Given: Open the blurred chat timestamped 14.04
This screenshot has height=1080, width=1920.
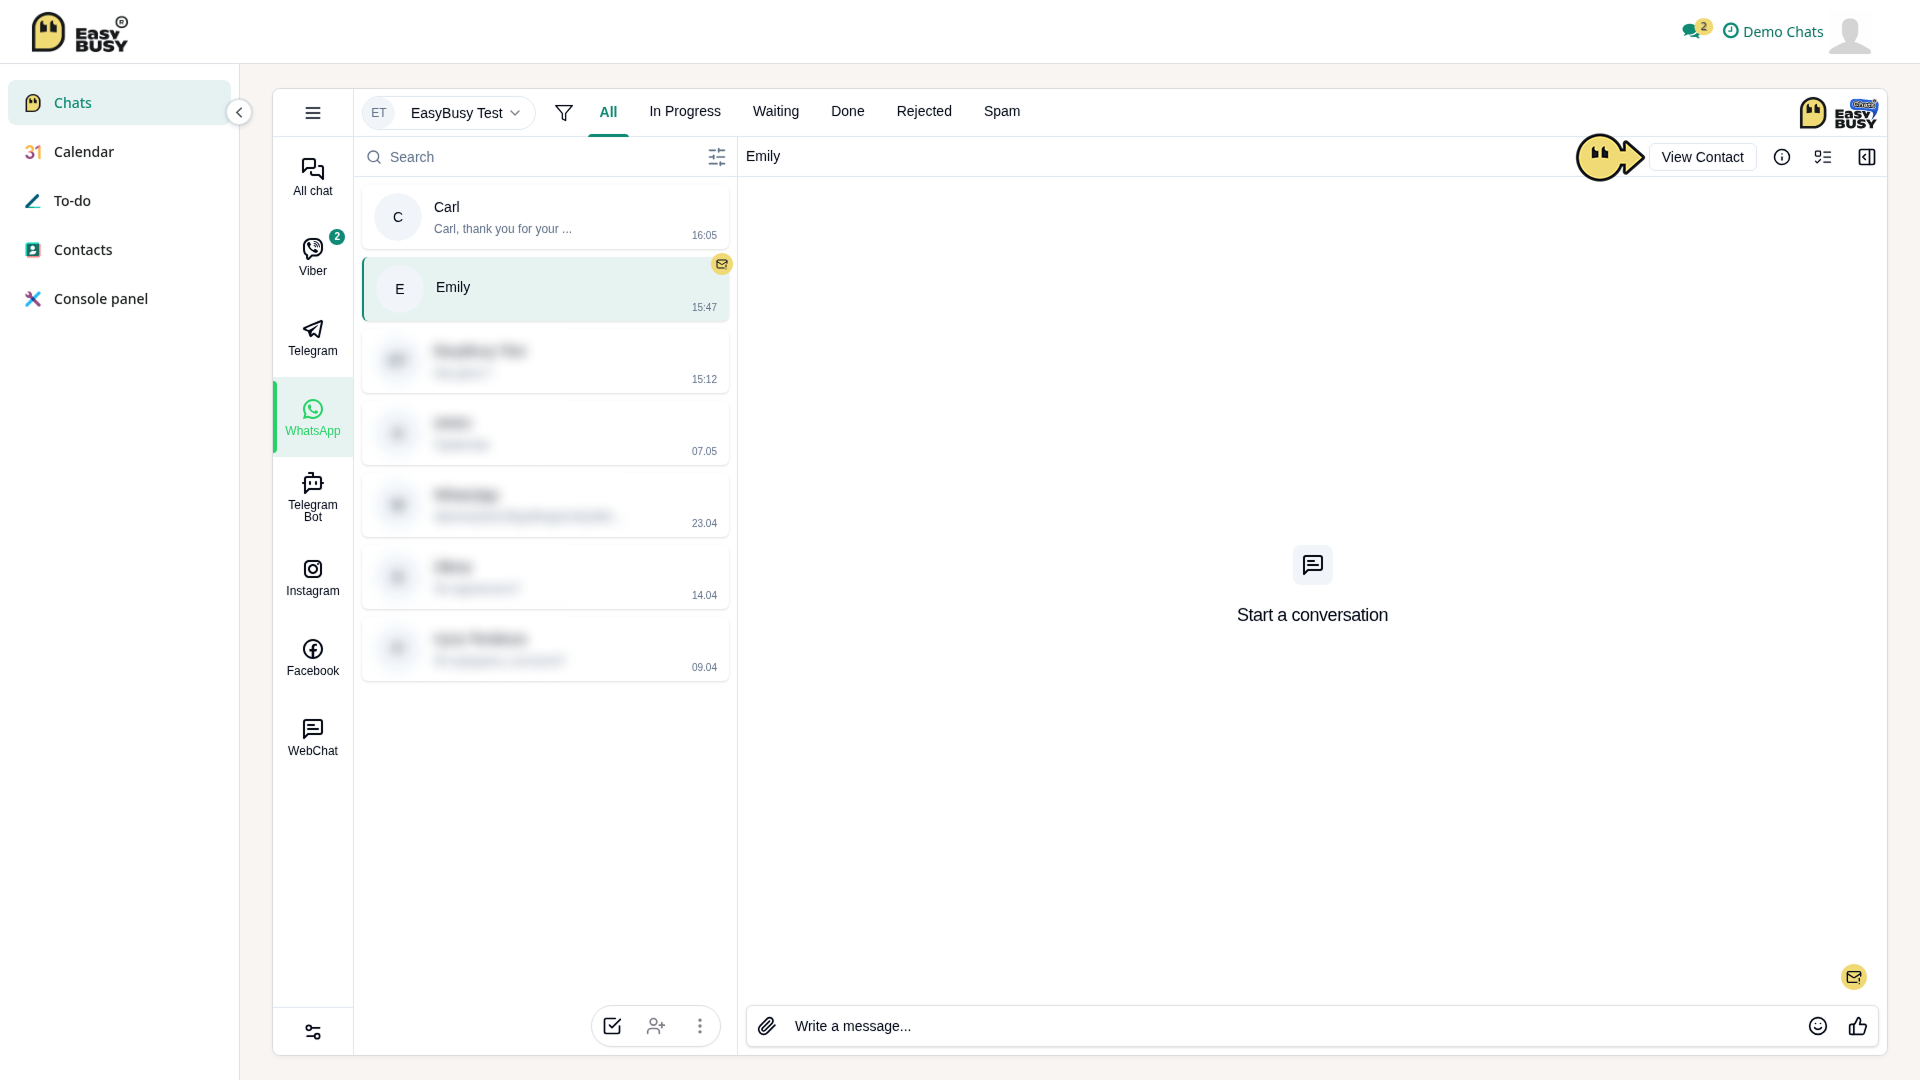Looking at the screenshot, I should point(545,577).
